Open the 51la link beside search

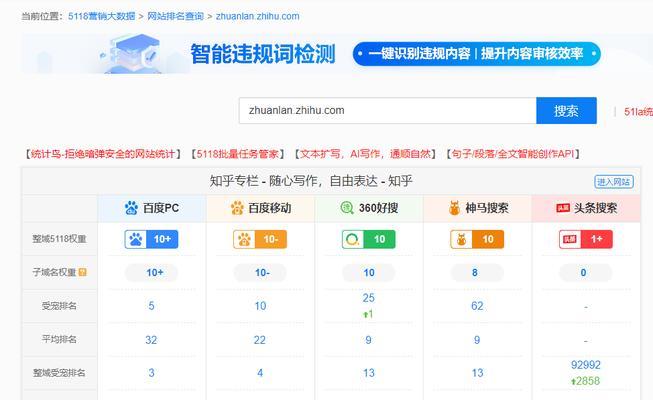638,112
